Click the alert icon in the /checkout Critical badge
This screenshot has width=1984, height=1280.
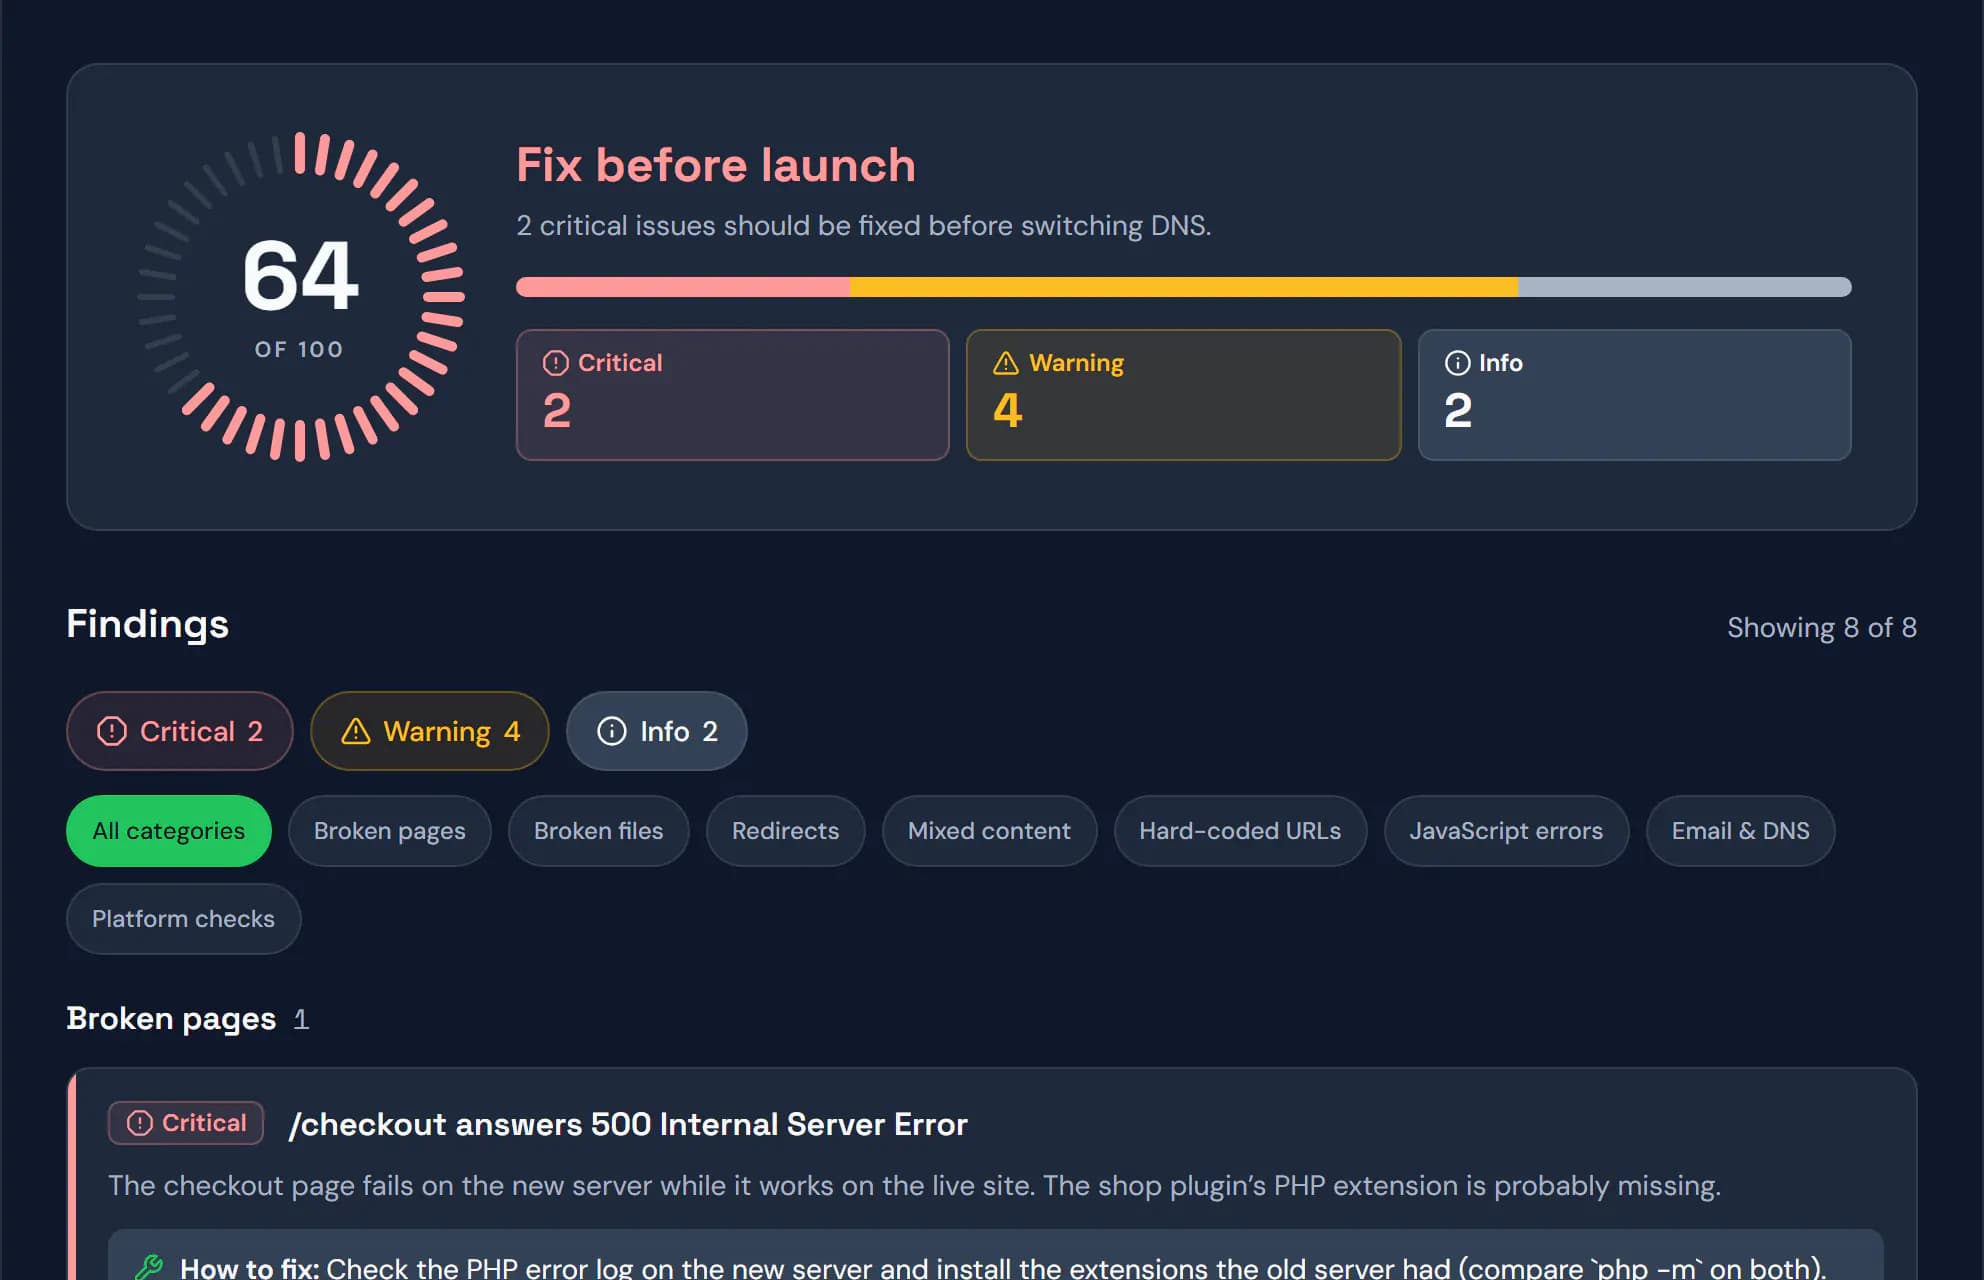(x=140, y=1123)
